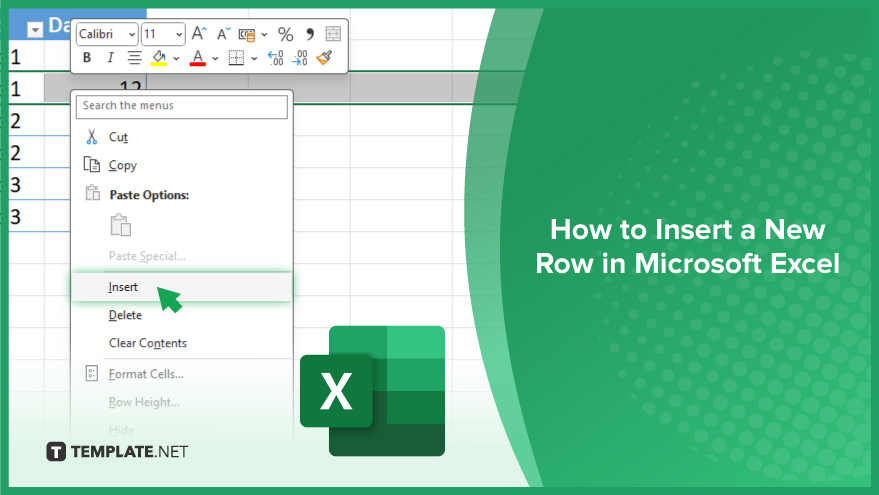Expand the fill color dropdown arrow

pyautogui.click(x=176, y=58)
